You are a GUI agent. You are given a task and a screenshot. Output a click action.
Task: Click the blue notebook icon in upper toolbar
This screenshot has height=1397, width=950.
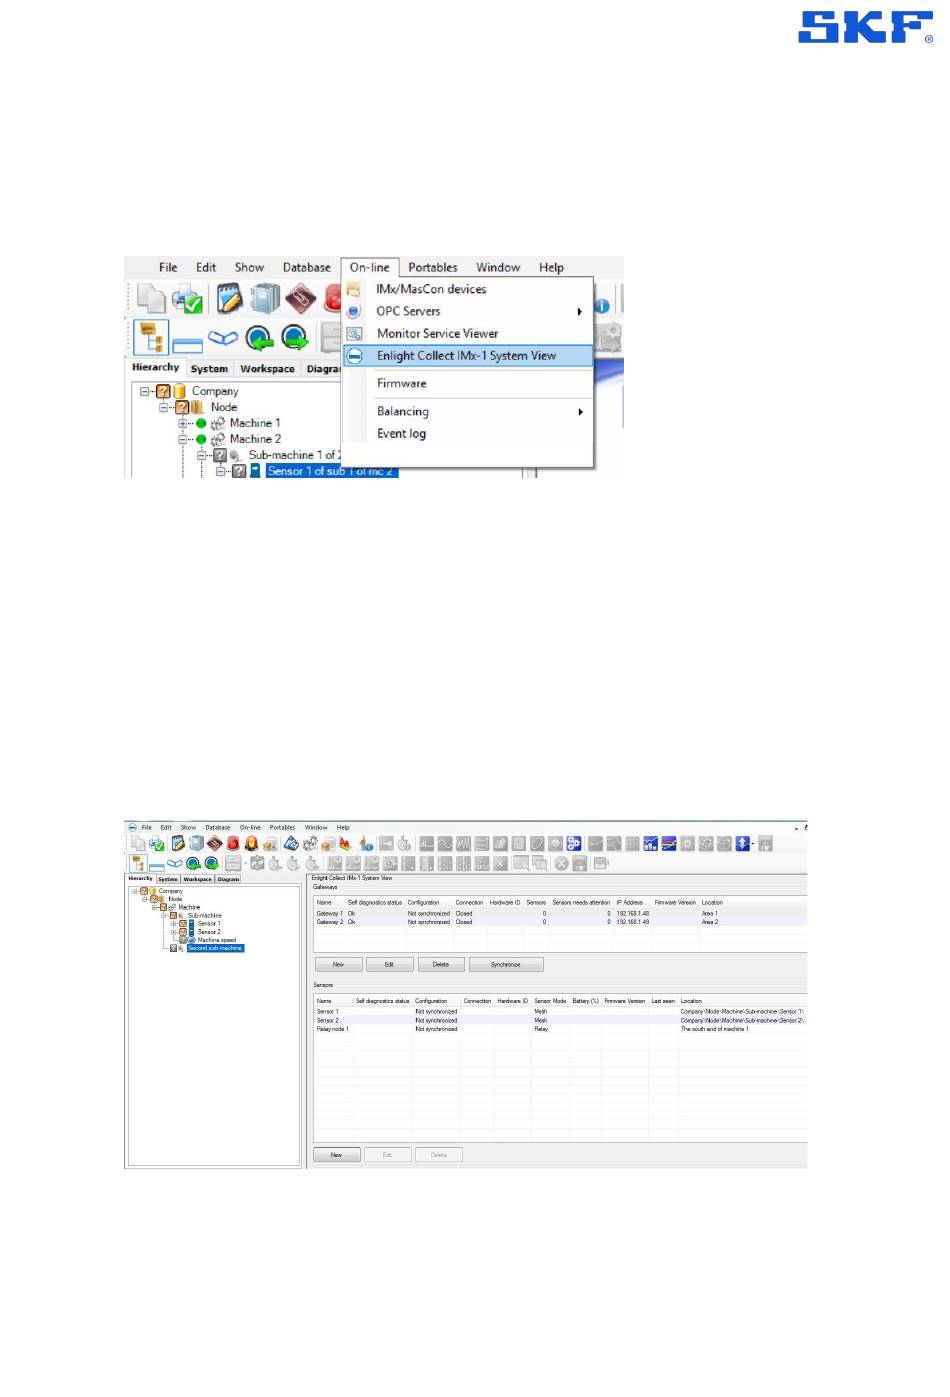tap(265, 298)
